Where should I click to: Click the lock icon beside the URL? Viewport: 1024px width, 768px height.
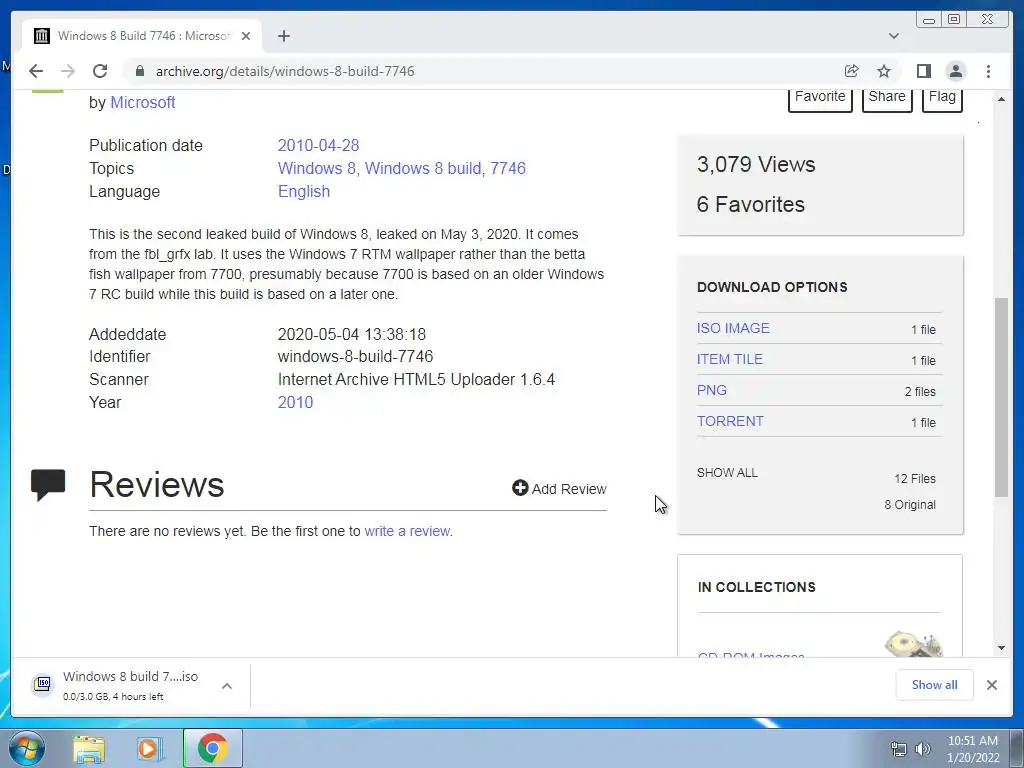click(140, 71)
